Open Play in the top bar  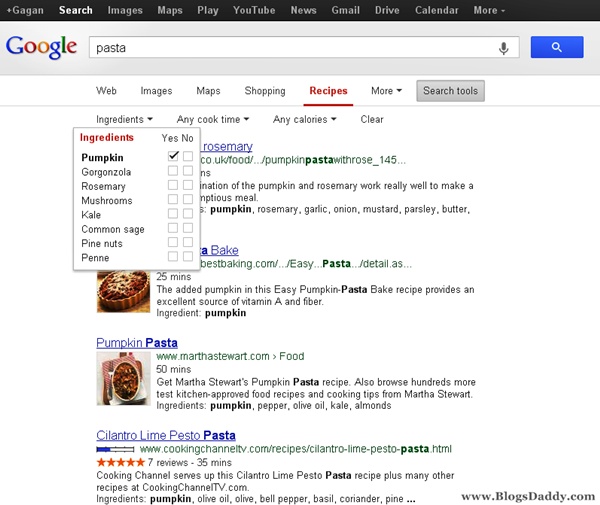tap(208, 10)
